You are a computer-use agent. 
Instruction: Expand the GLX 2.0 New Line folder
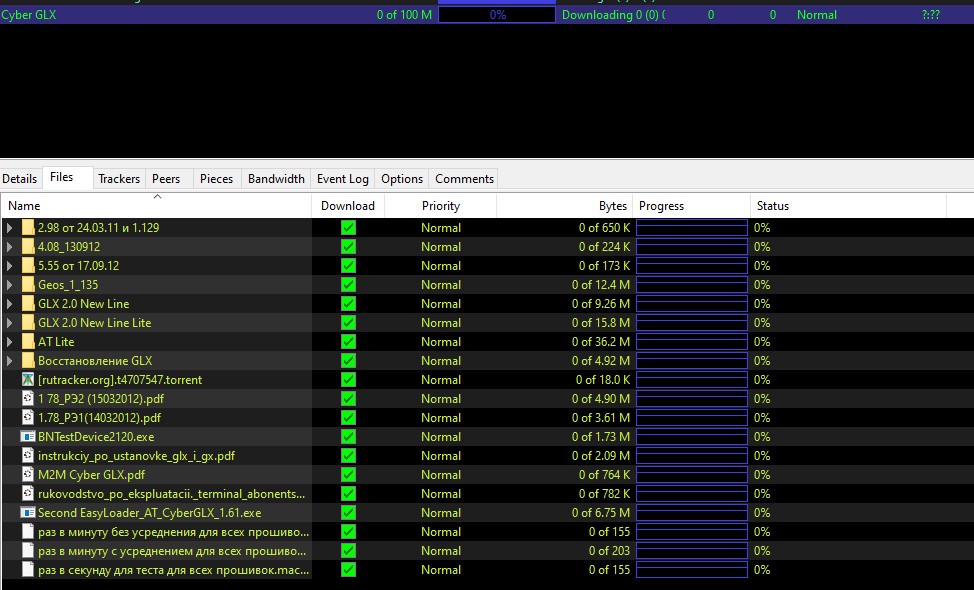click(x=10, y=304)
